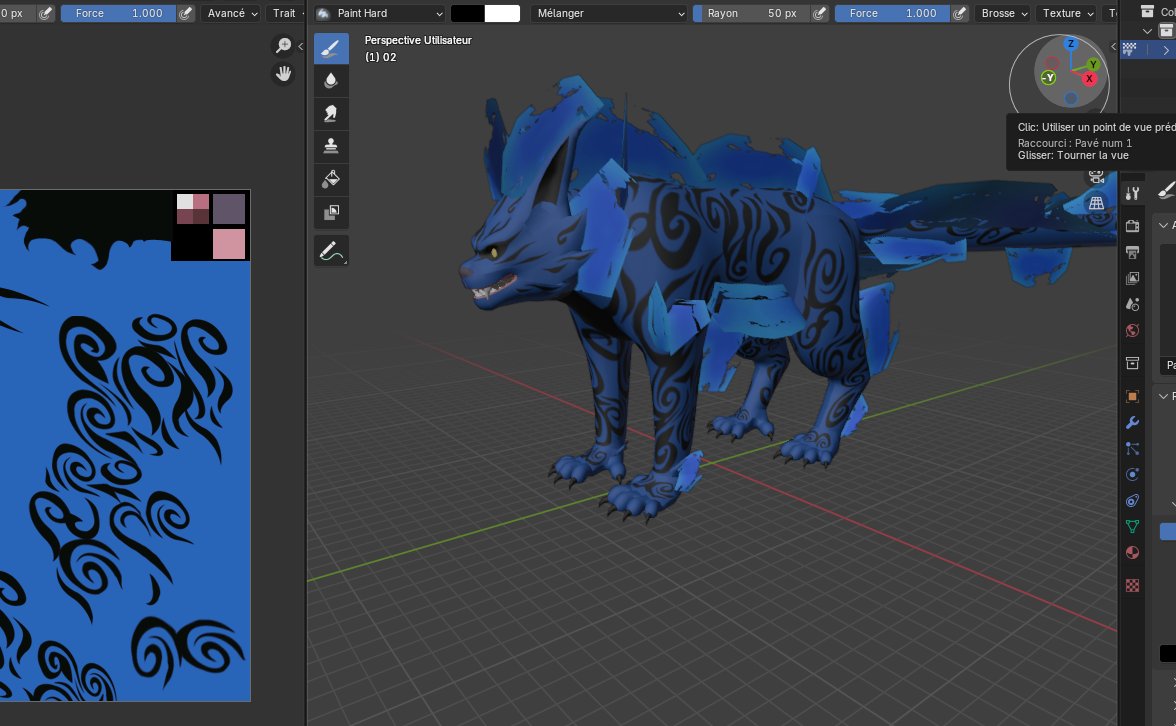This screenshot has height=726, width=1176.
Task: Open the Tool properties tab (wrench and screwdriver)
Action: pyautogui.click(x=1132, y=194)
